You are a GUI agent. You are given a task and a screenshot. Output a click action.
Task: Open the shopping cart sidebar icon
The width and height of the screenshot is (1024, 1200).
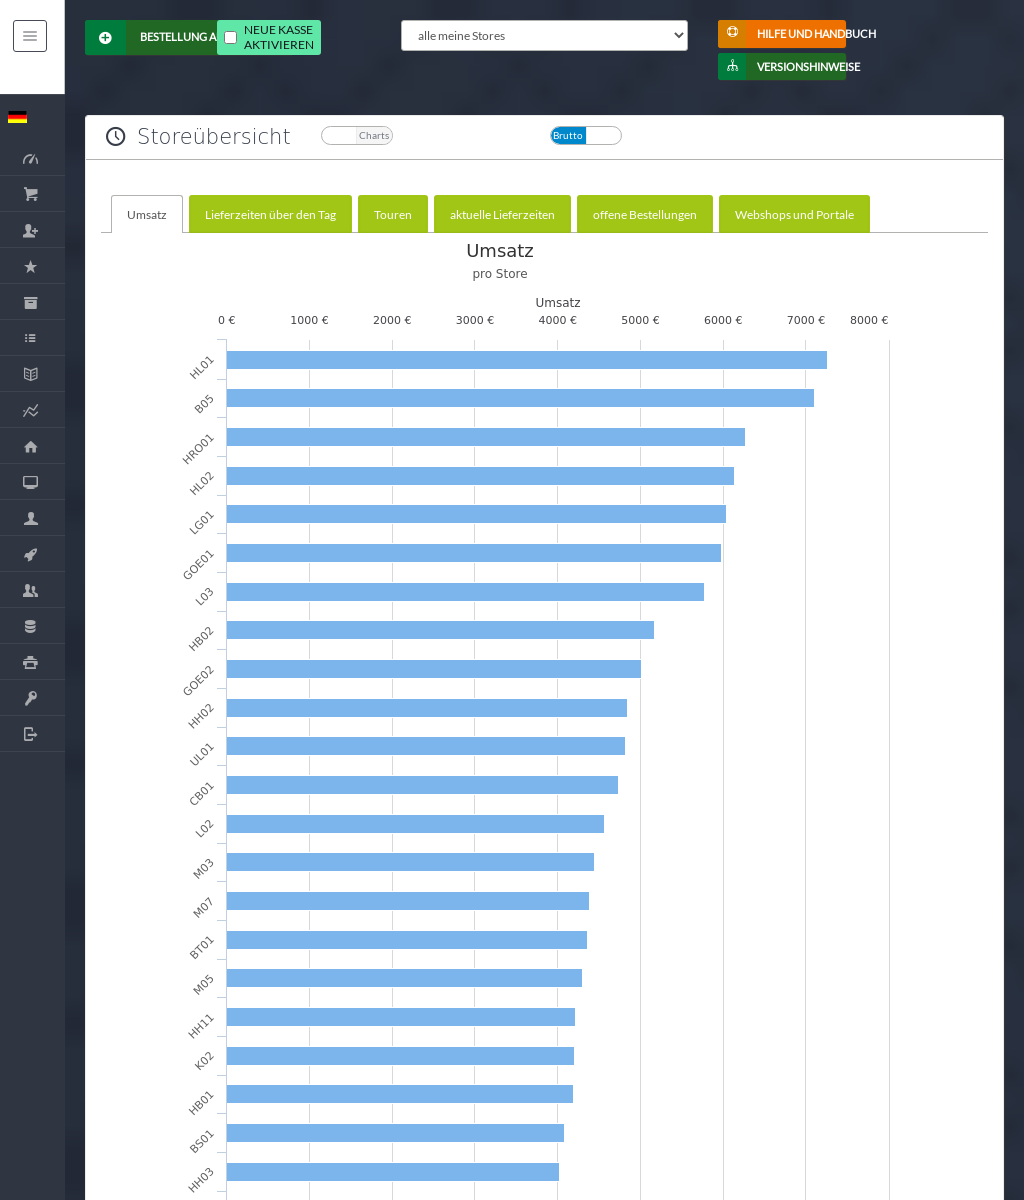click(x=31, y=194)
